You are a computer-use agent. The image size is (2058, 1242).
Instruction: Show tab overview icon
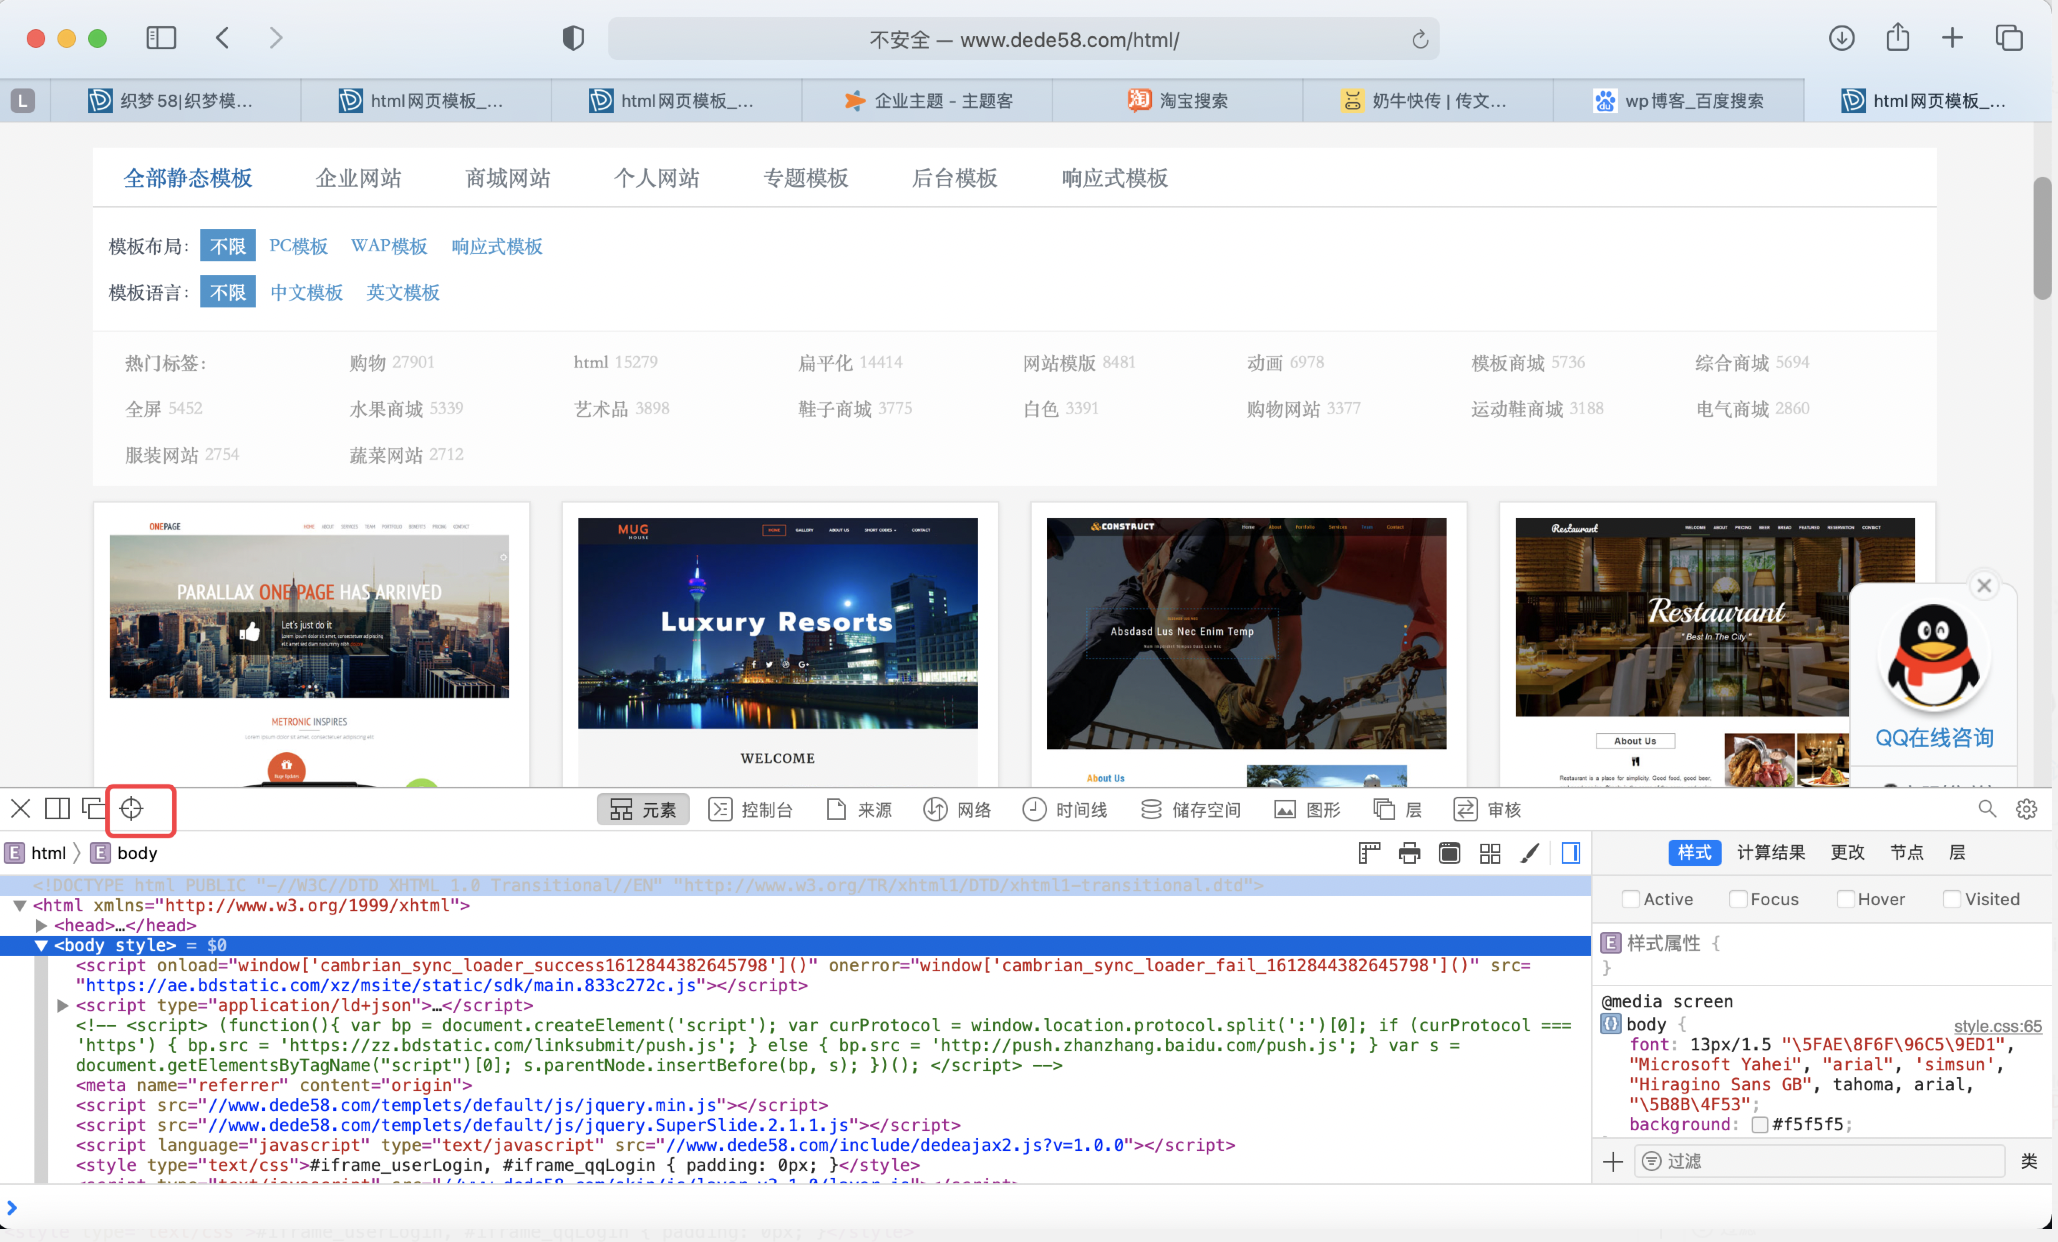tap(2009, 38)
